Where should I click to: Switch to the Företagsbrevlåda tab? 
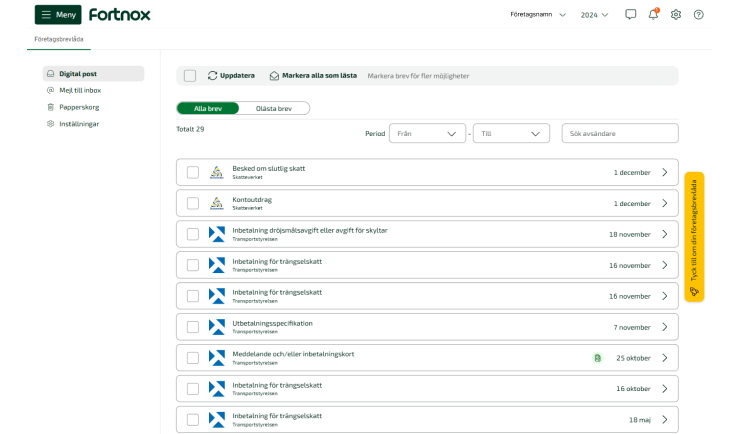pyautogui.click(x=59, y=39)
